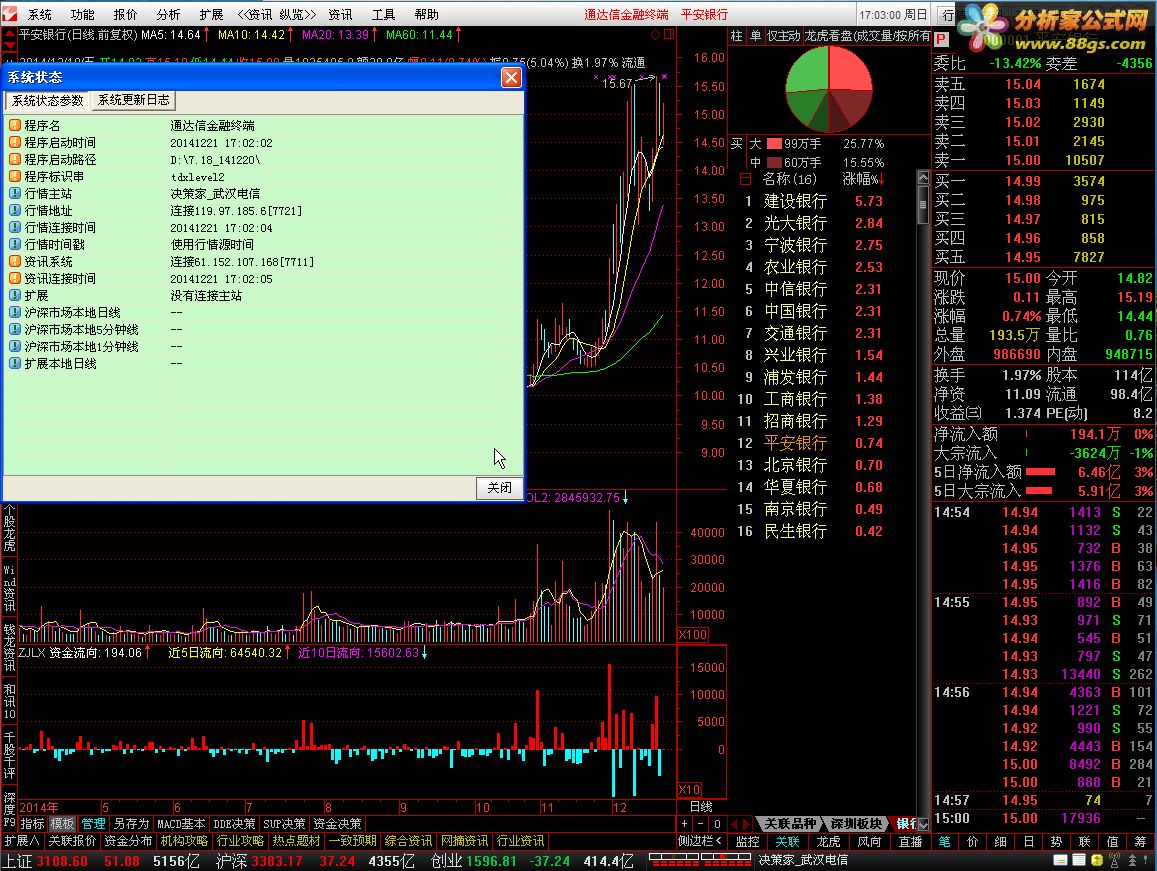This screenshot has width=1157, height=871.
Task: Toggle the 细 detail view button
Action: pyautogui.click(x=1001, y=841)
